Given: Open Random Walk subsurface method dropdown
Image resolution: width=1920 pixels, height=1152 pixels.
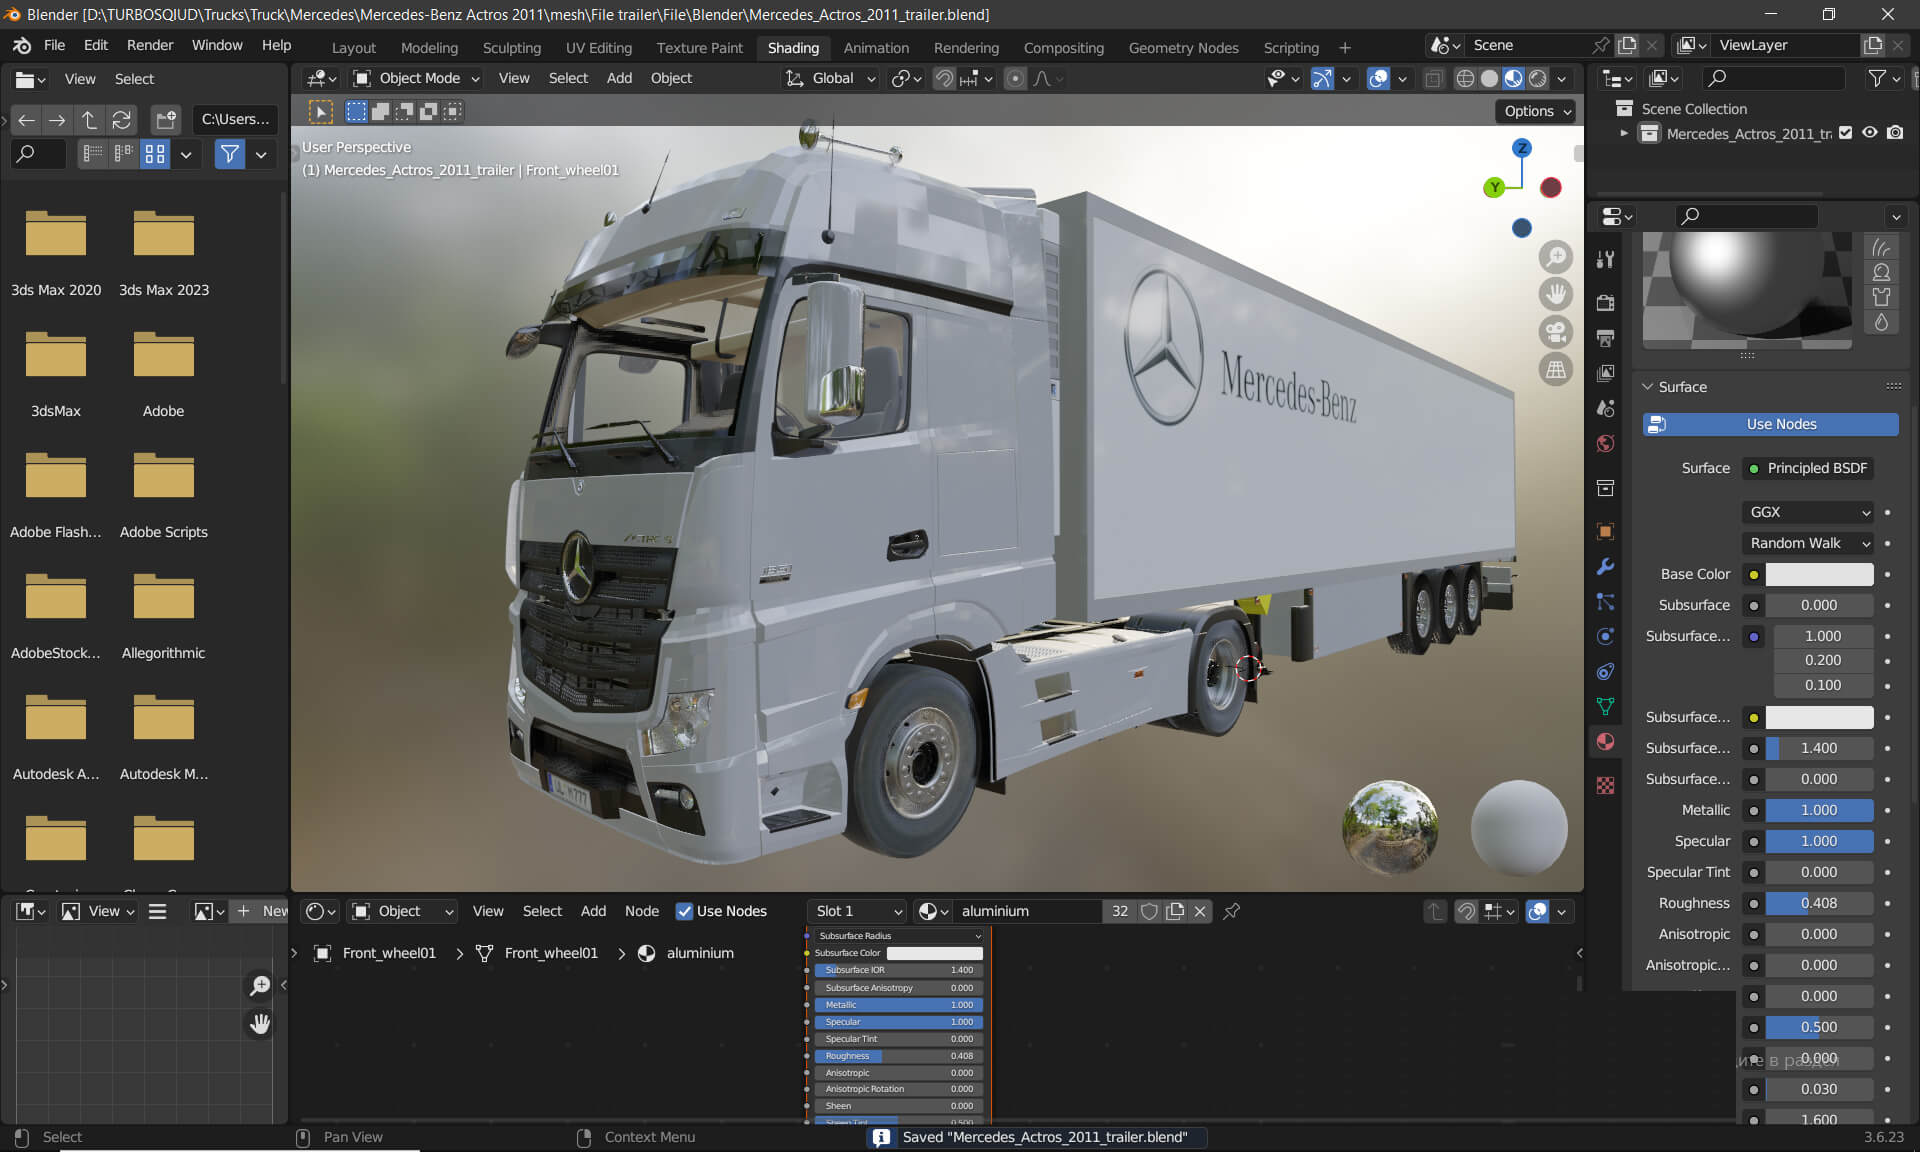Looking at the screenshot, I should (1808, 543).
